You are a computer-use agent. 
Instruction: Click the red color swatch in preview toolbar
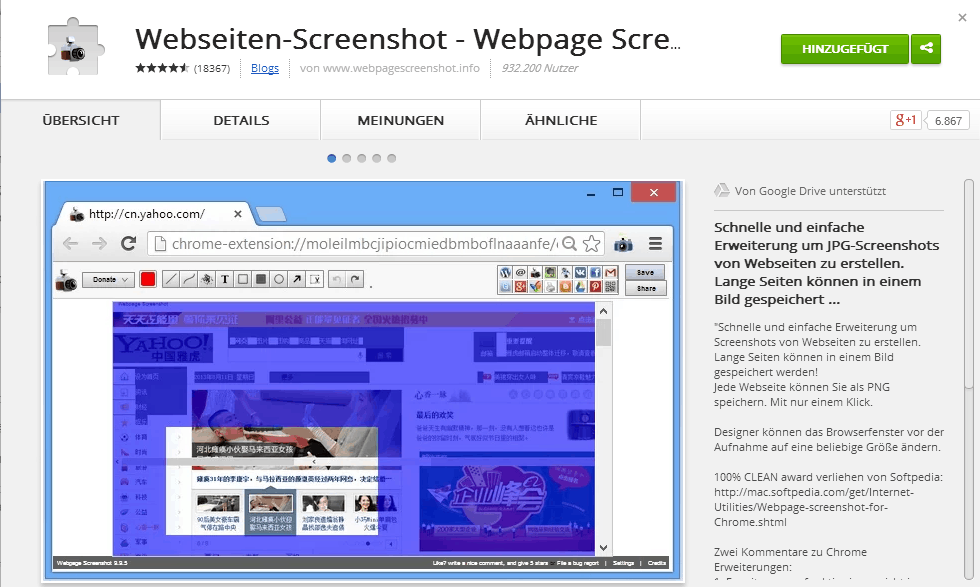[x=148, y=279]
